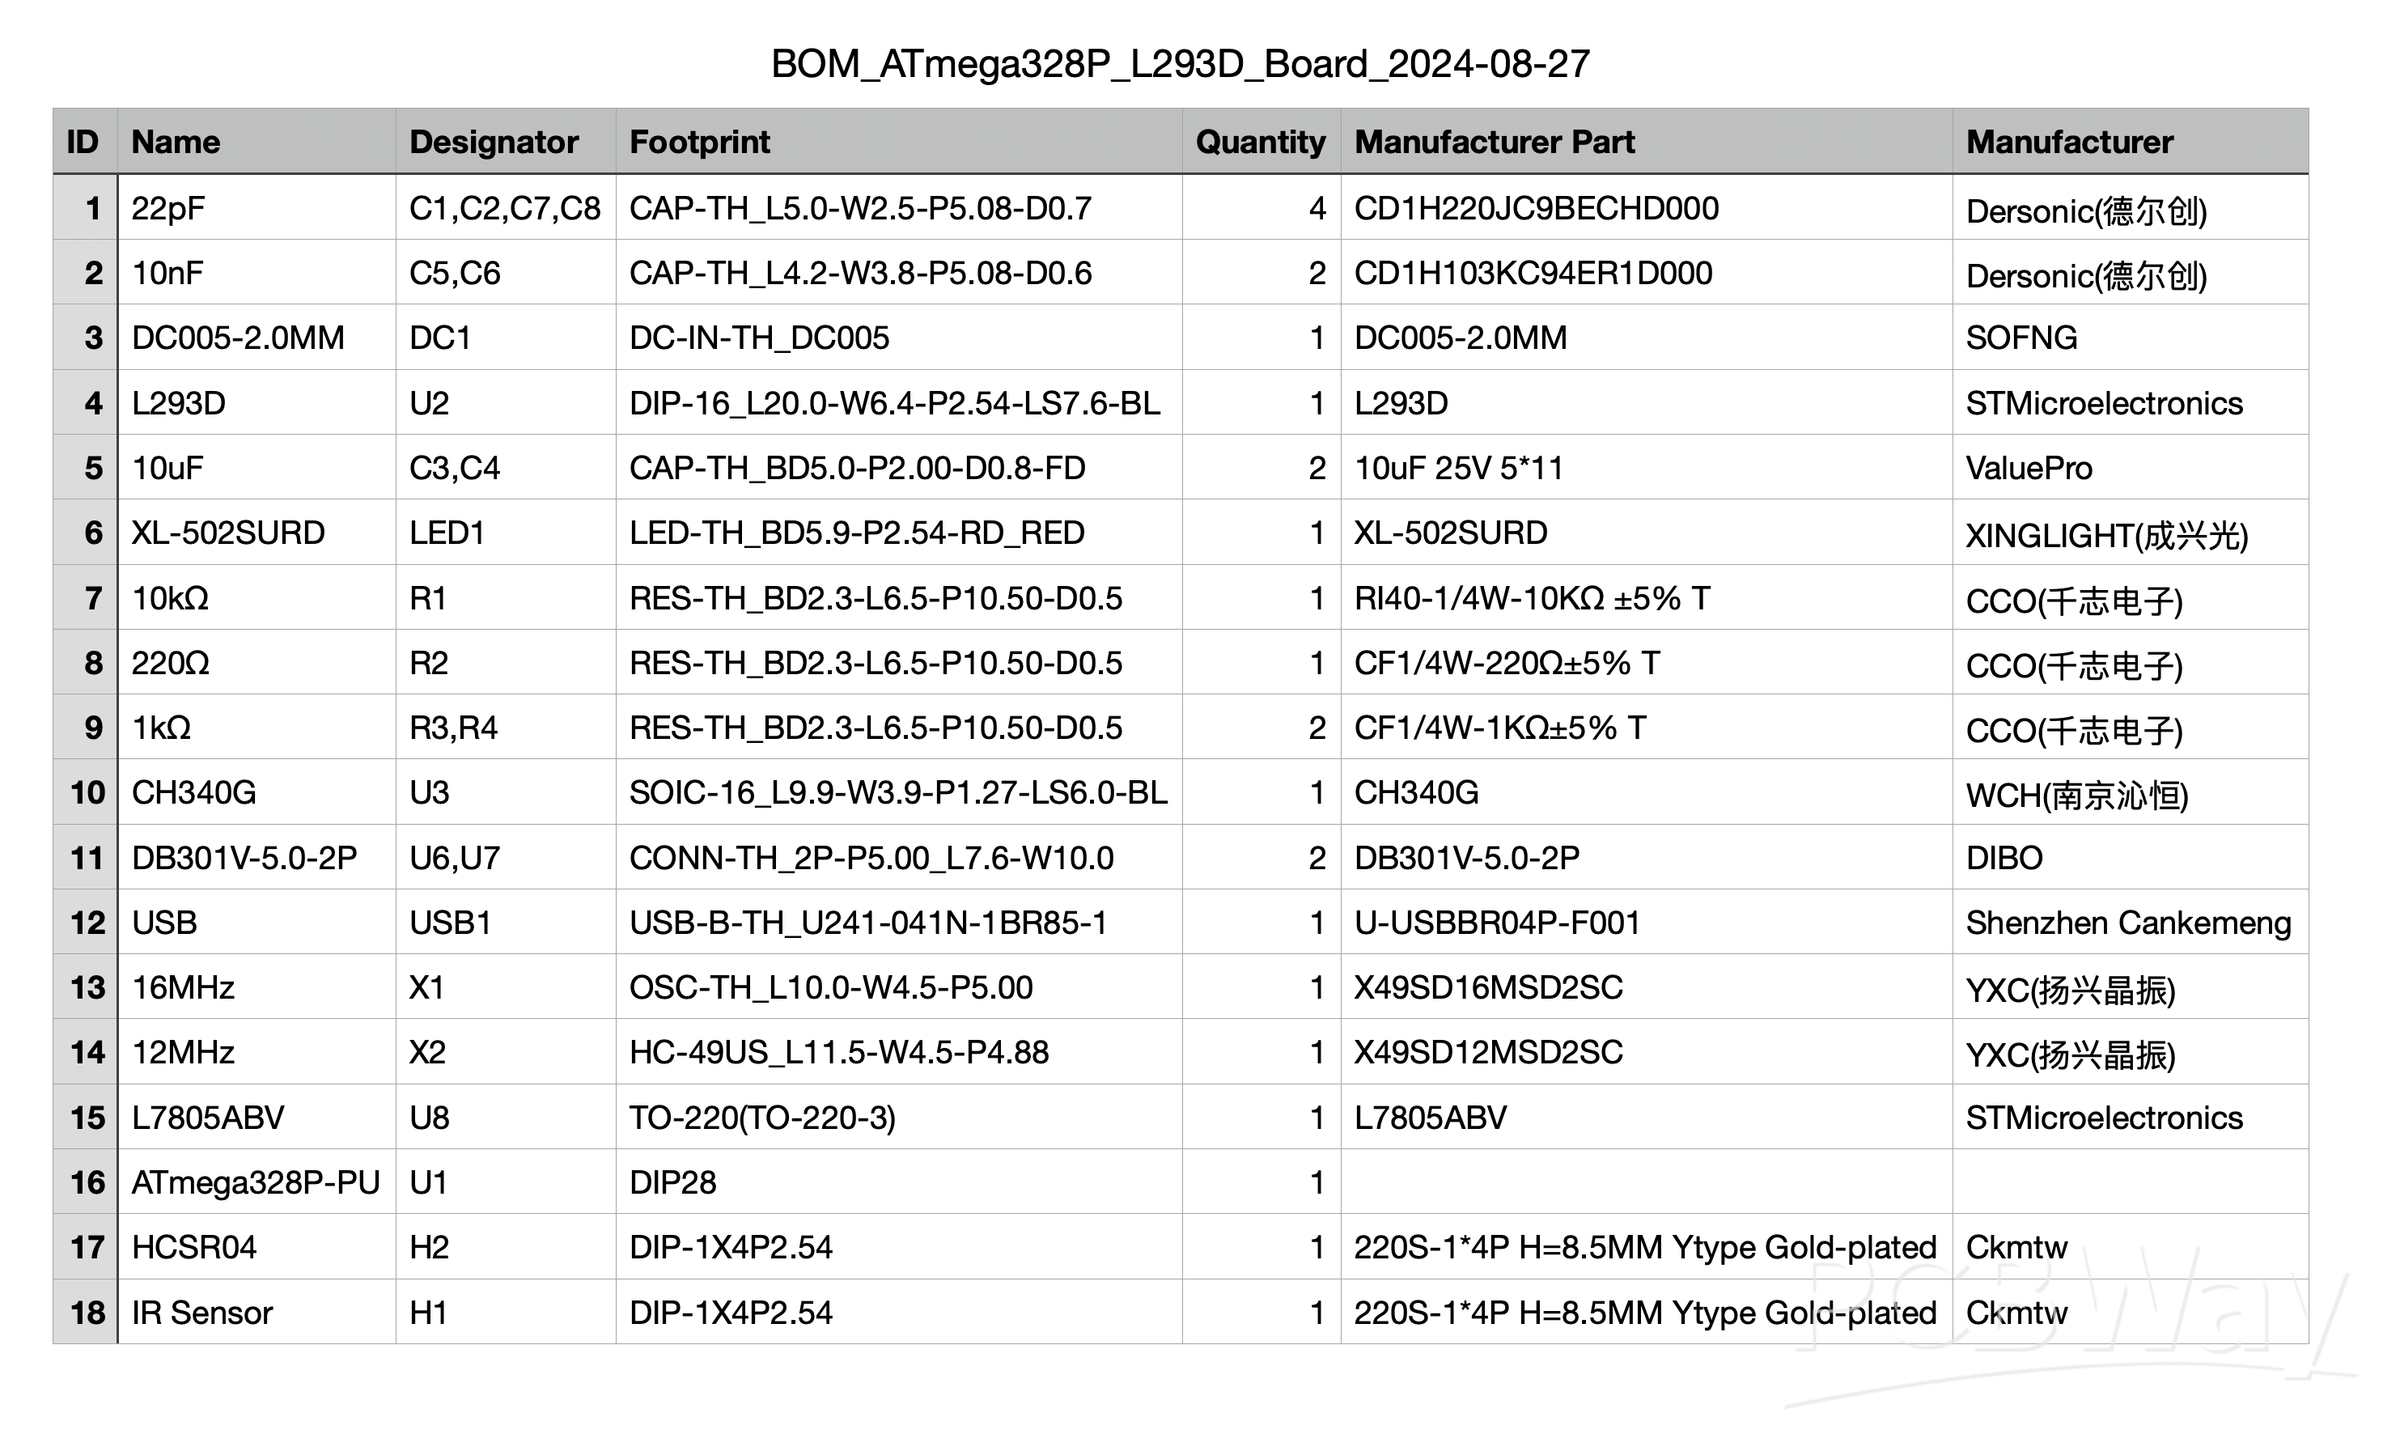Select the DIP28 footprint cell
2400x1439 pixels.
673,1183
